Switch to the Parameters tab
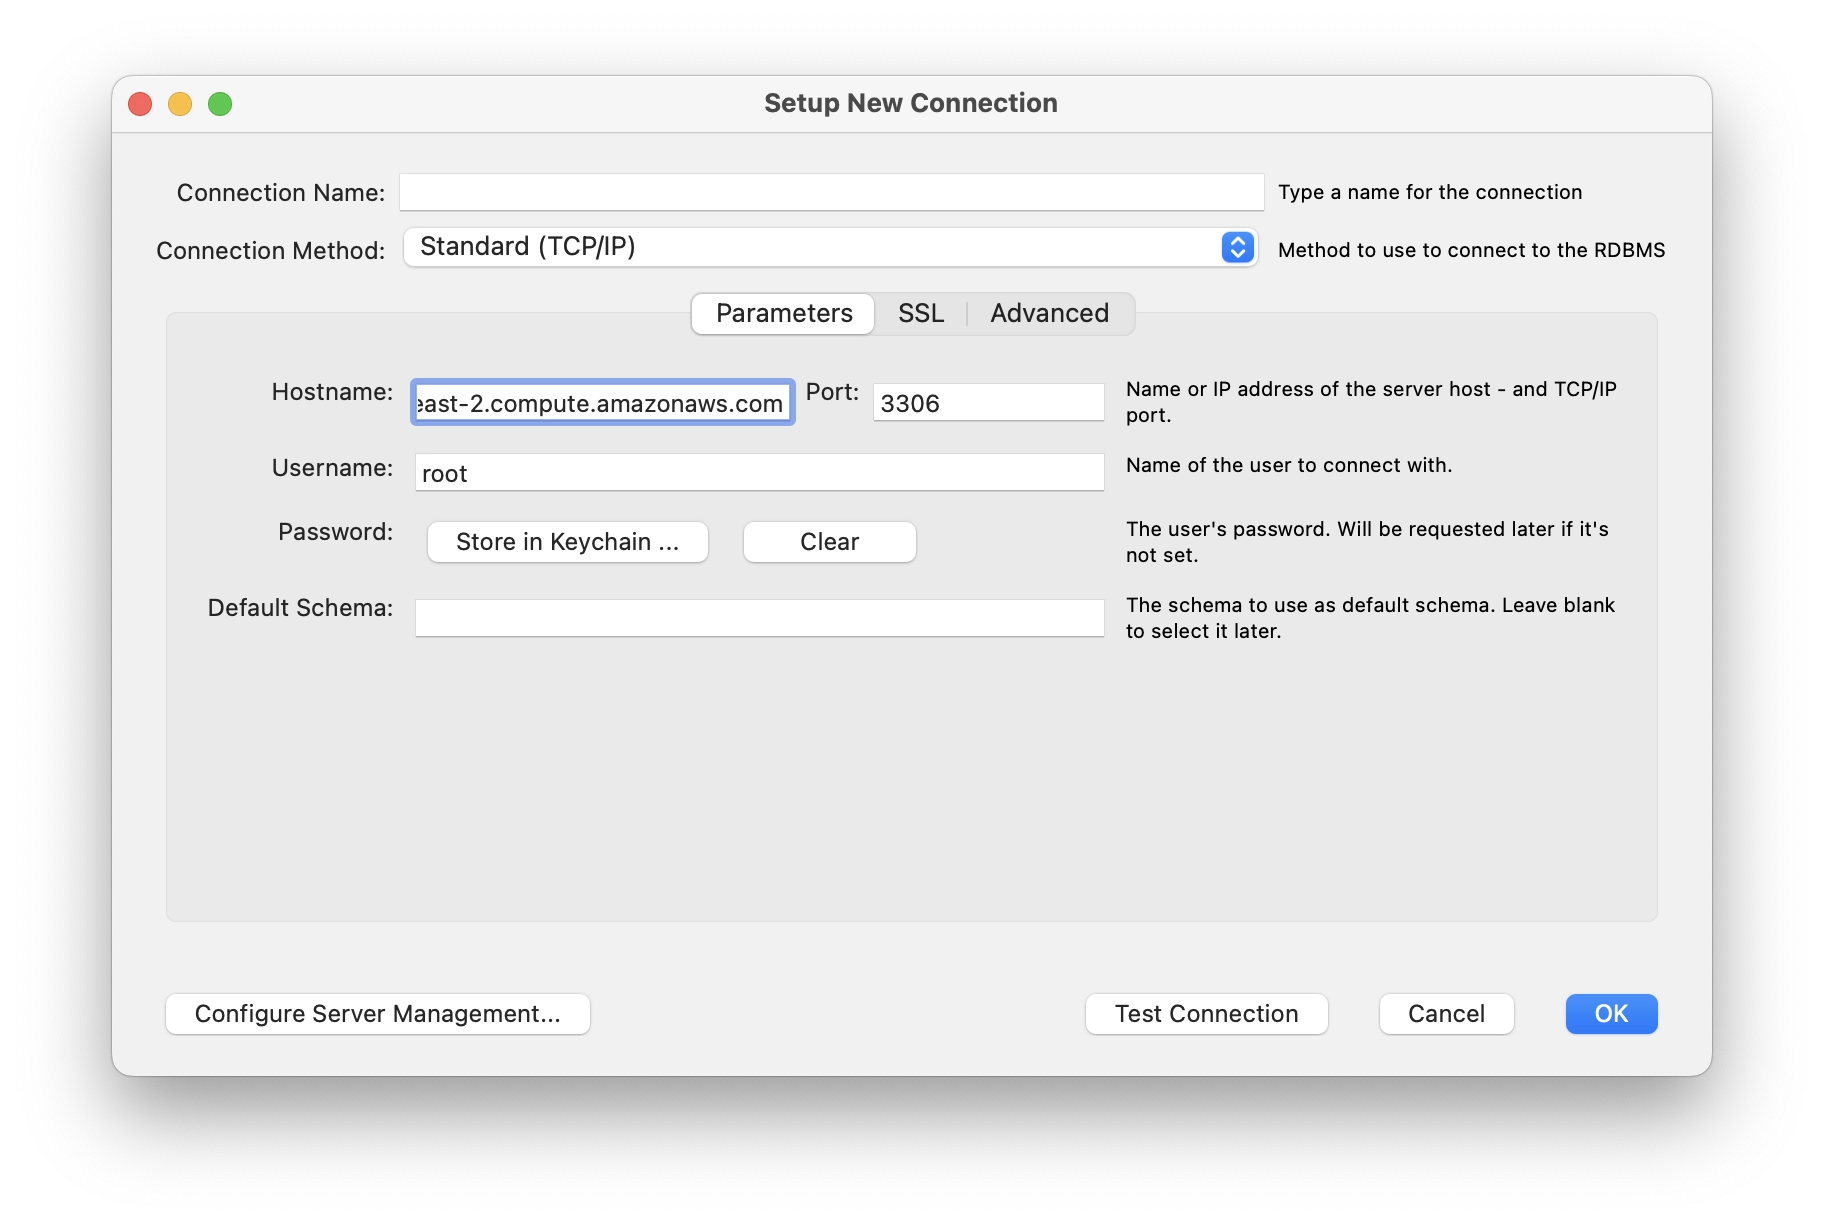Screen dimensions: 1824x1224 click(x=784, y=314)
